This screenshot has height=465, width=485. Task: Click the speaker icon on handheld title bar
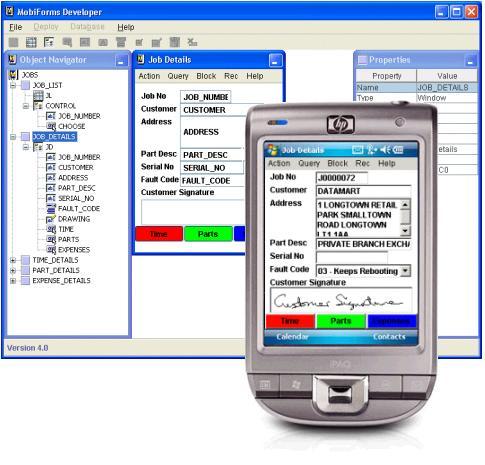[x=385, y=150]
